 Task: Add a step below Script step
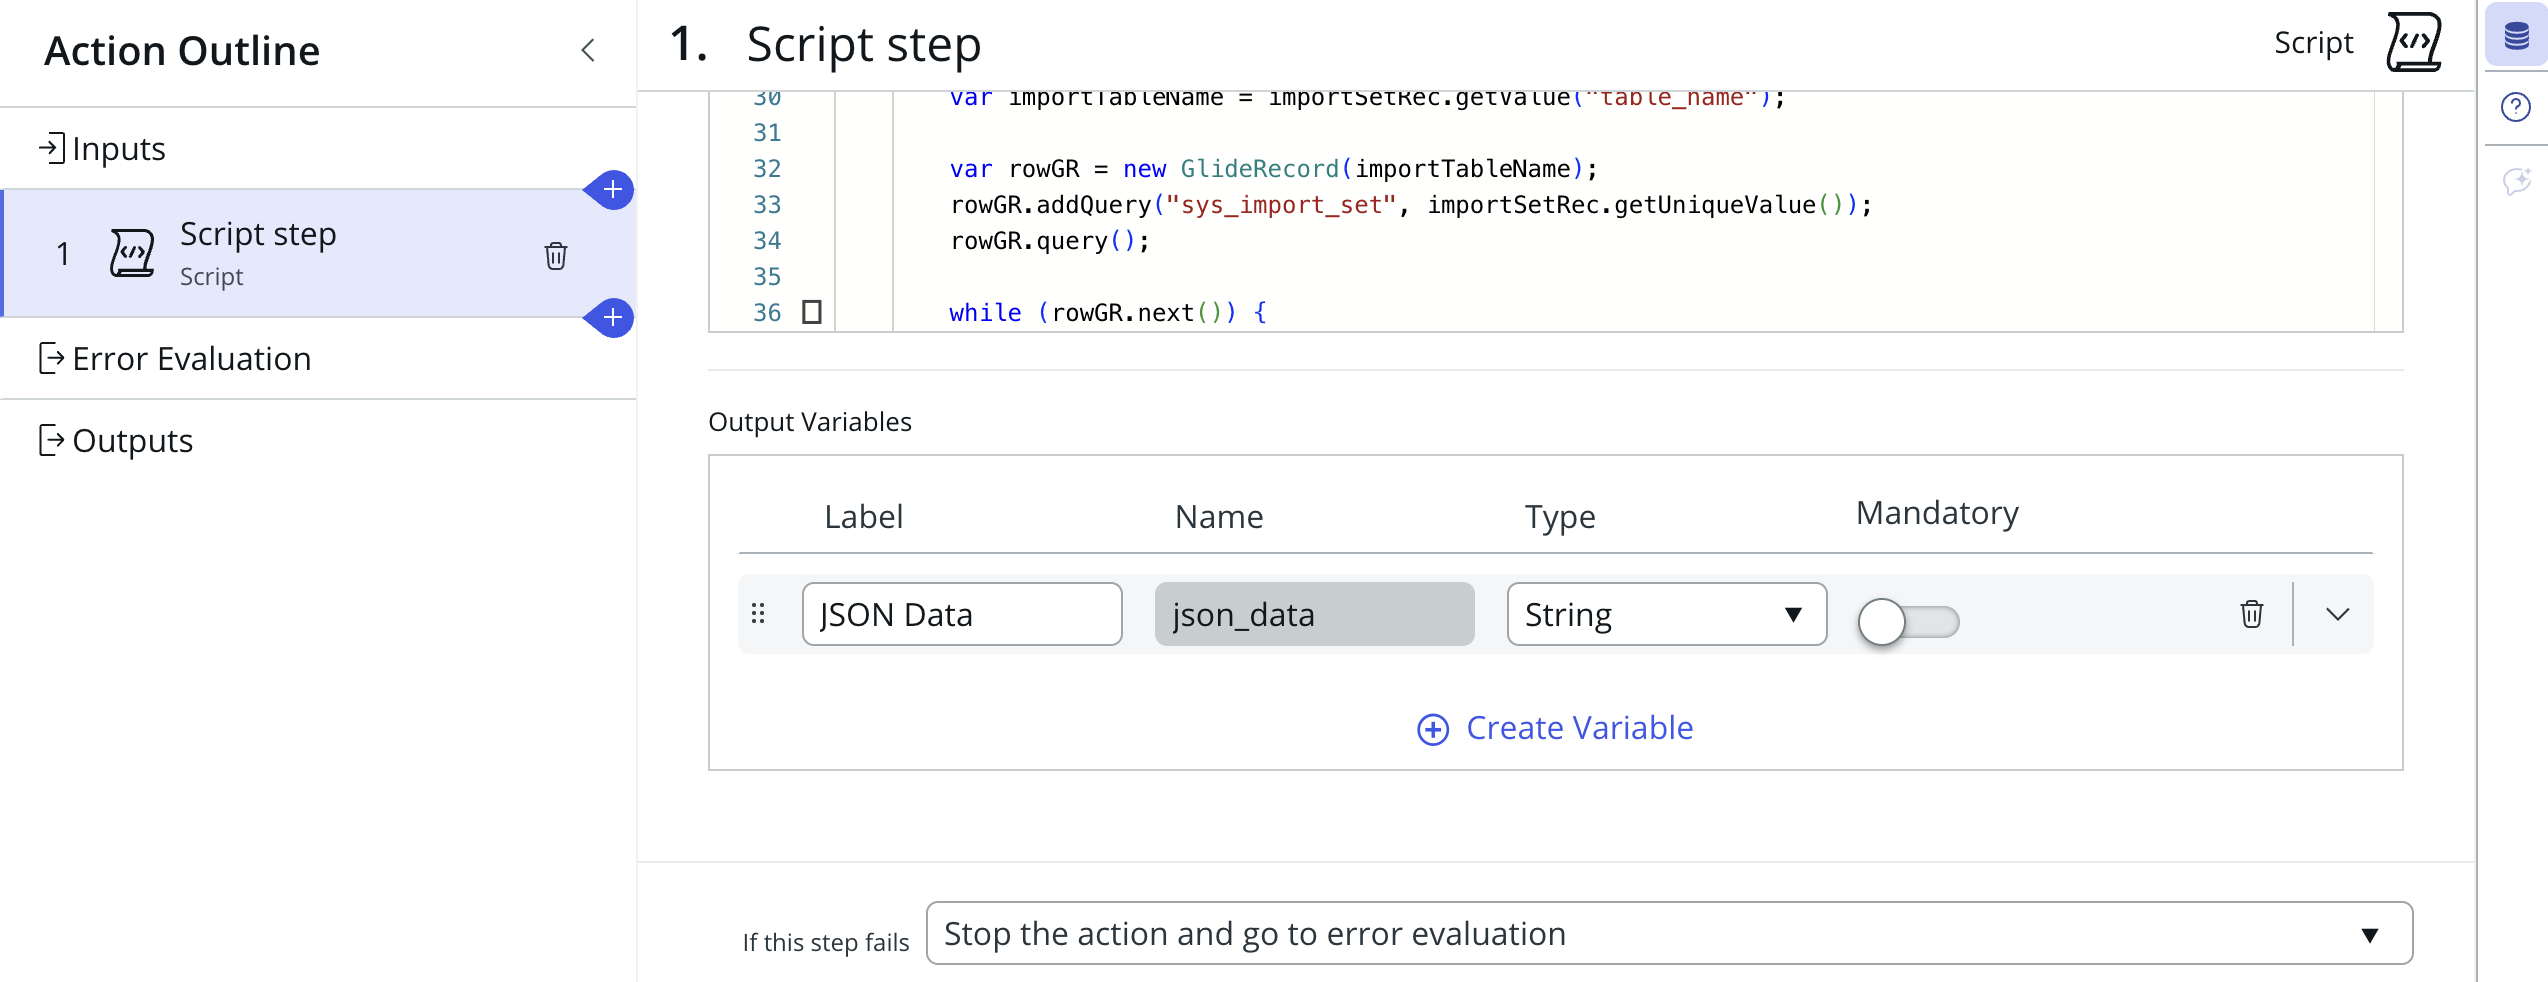[x=612, y=318]
